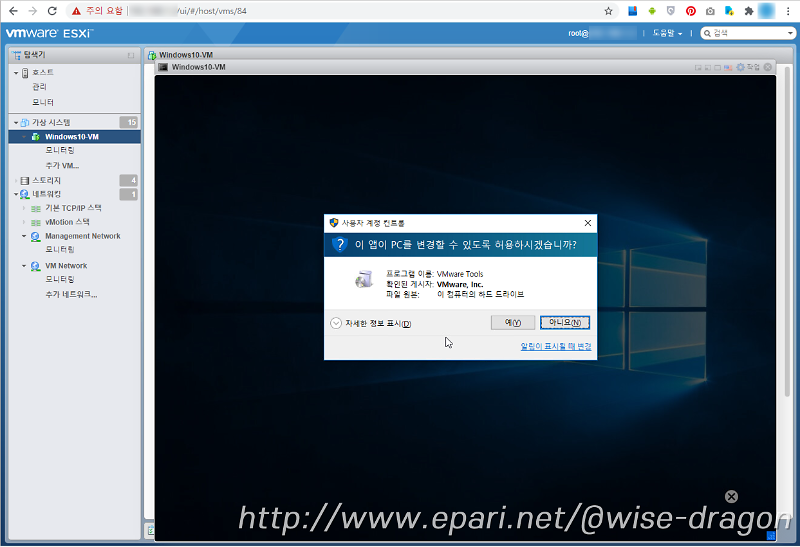Click the third console window-size icon
This screenshot has width=800, height=547.
coord(717,67)
